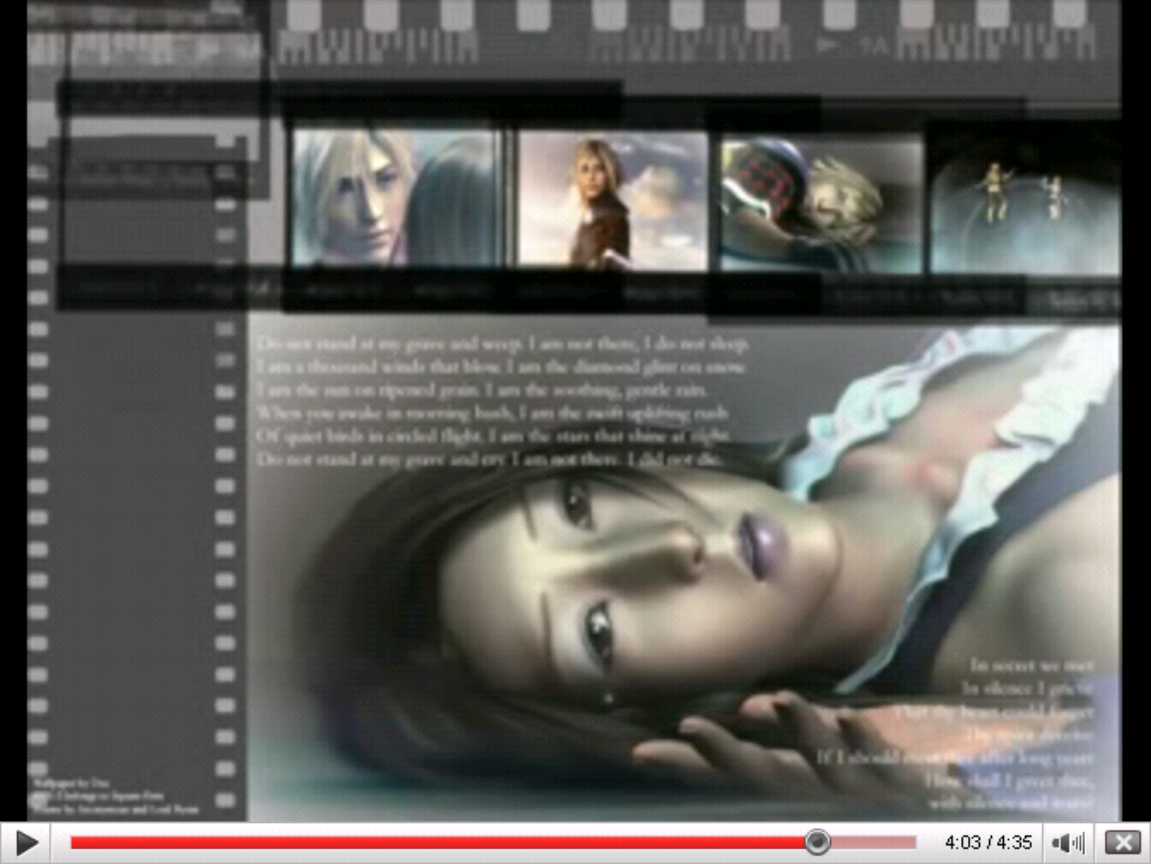Click the round seek handle on the progress bar
This screenshot has width=1152, height=864.
816,842
